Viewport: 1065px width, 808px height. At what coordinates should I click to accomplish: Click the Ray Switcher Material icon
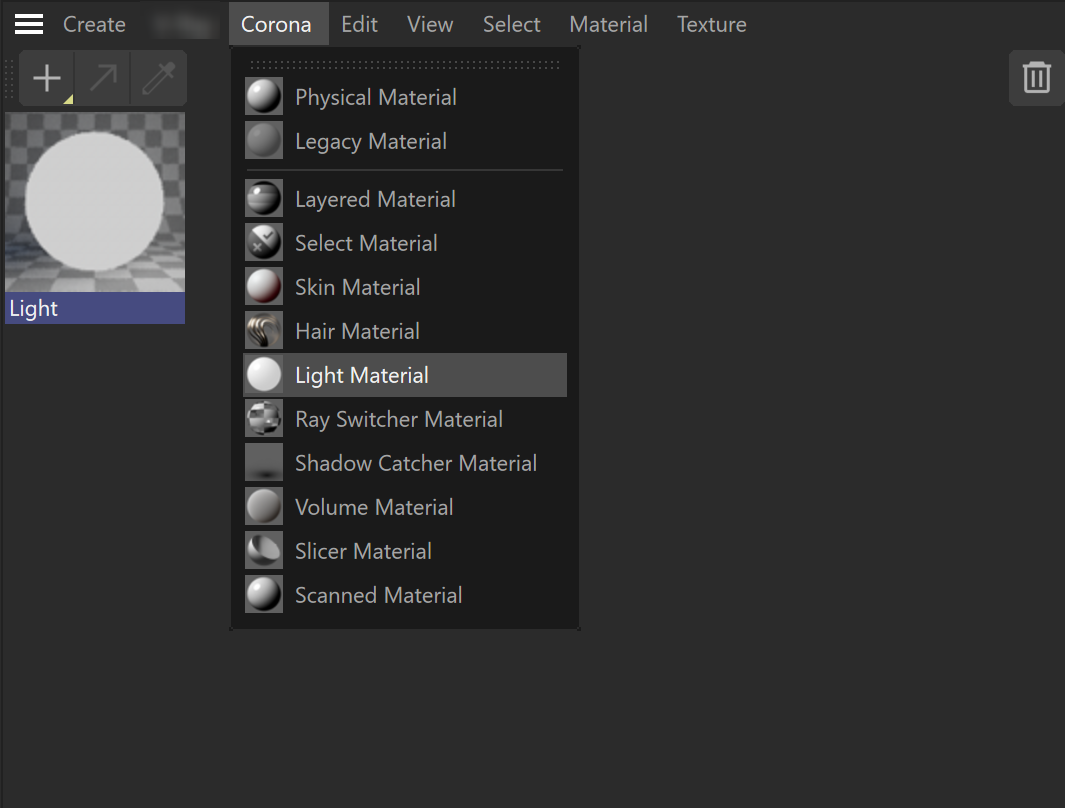[264, 418]
